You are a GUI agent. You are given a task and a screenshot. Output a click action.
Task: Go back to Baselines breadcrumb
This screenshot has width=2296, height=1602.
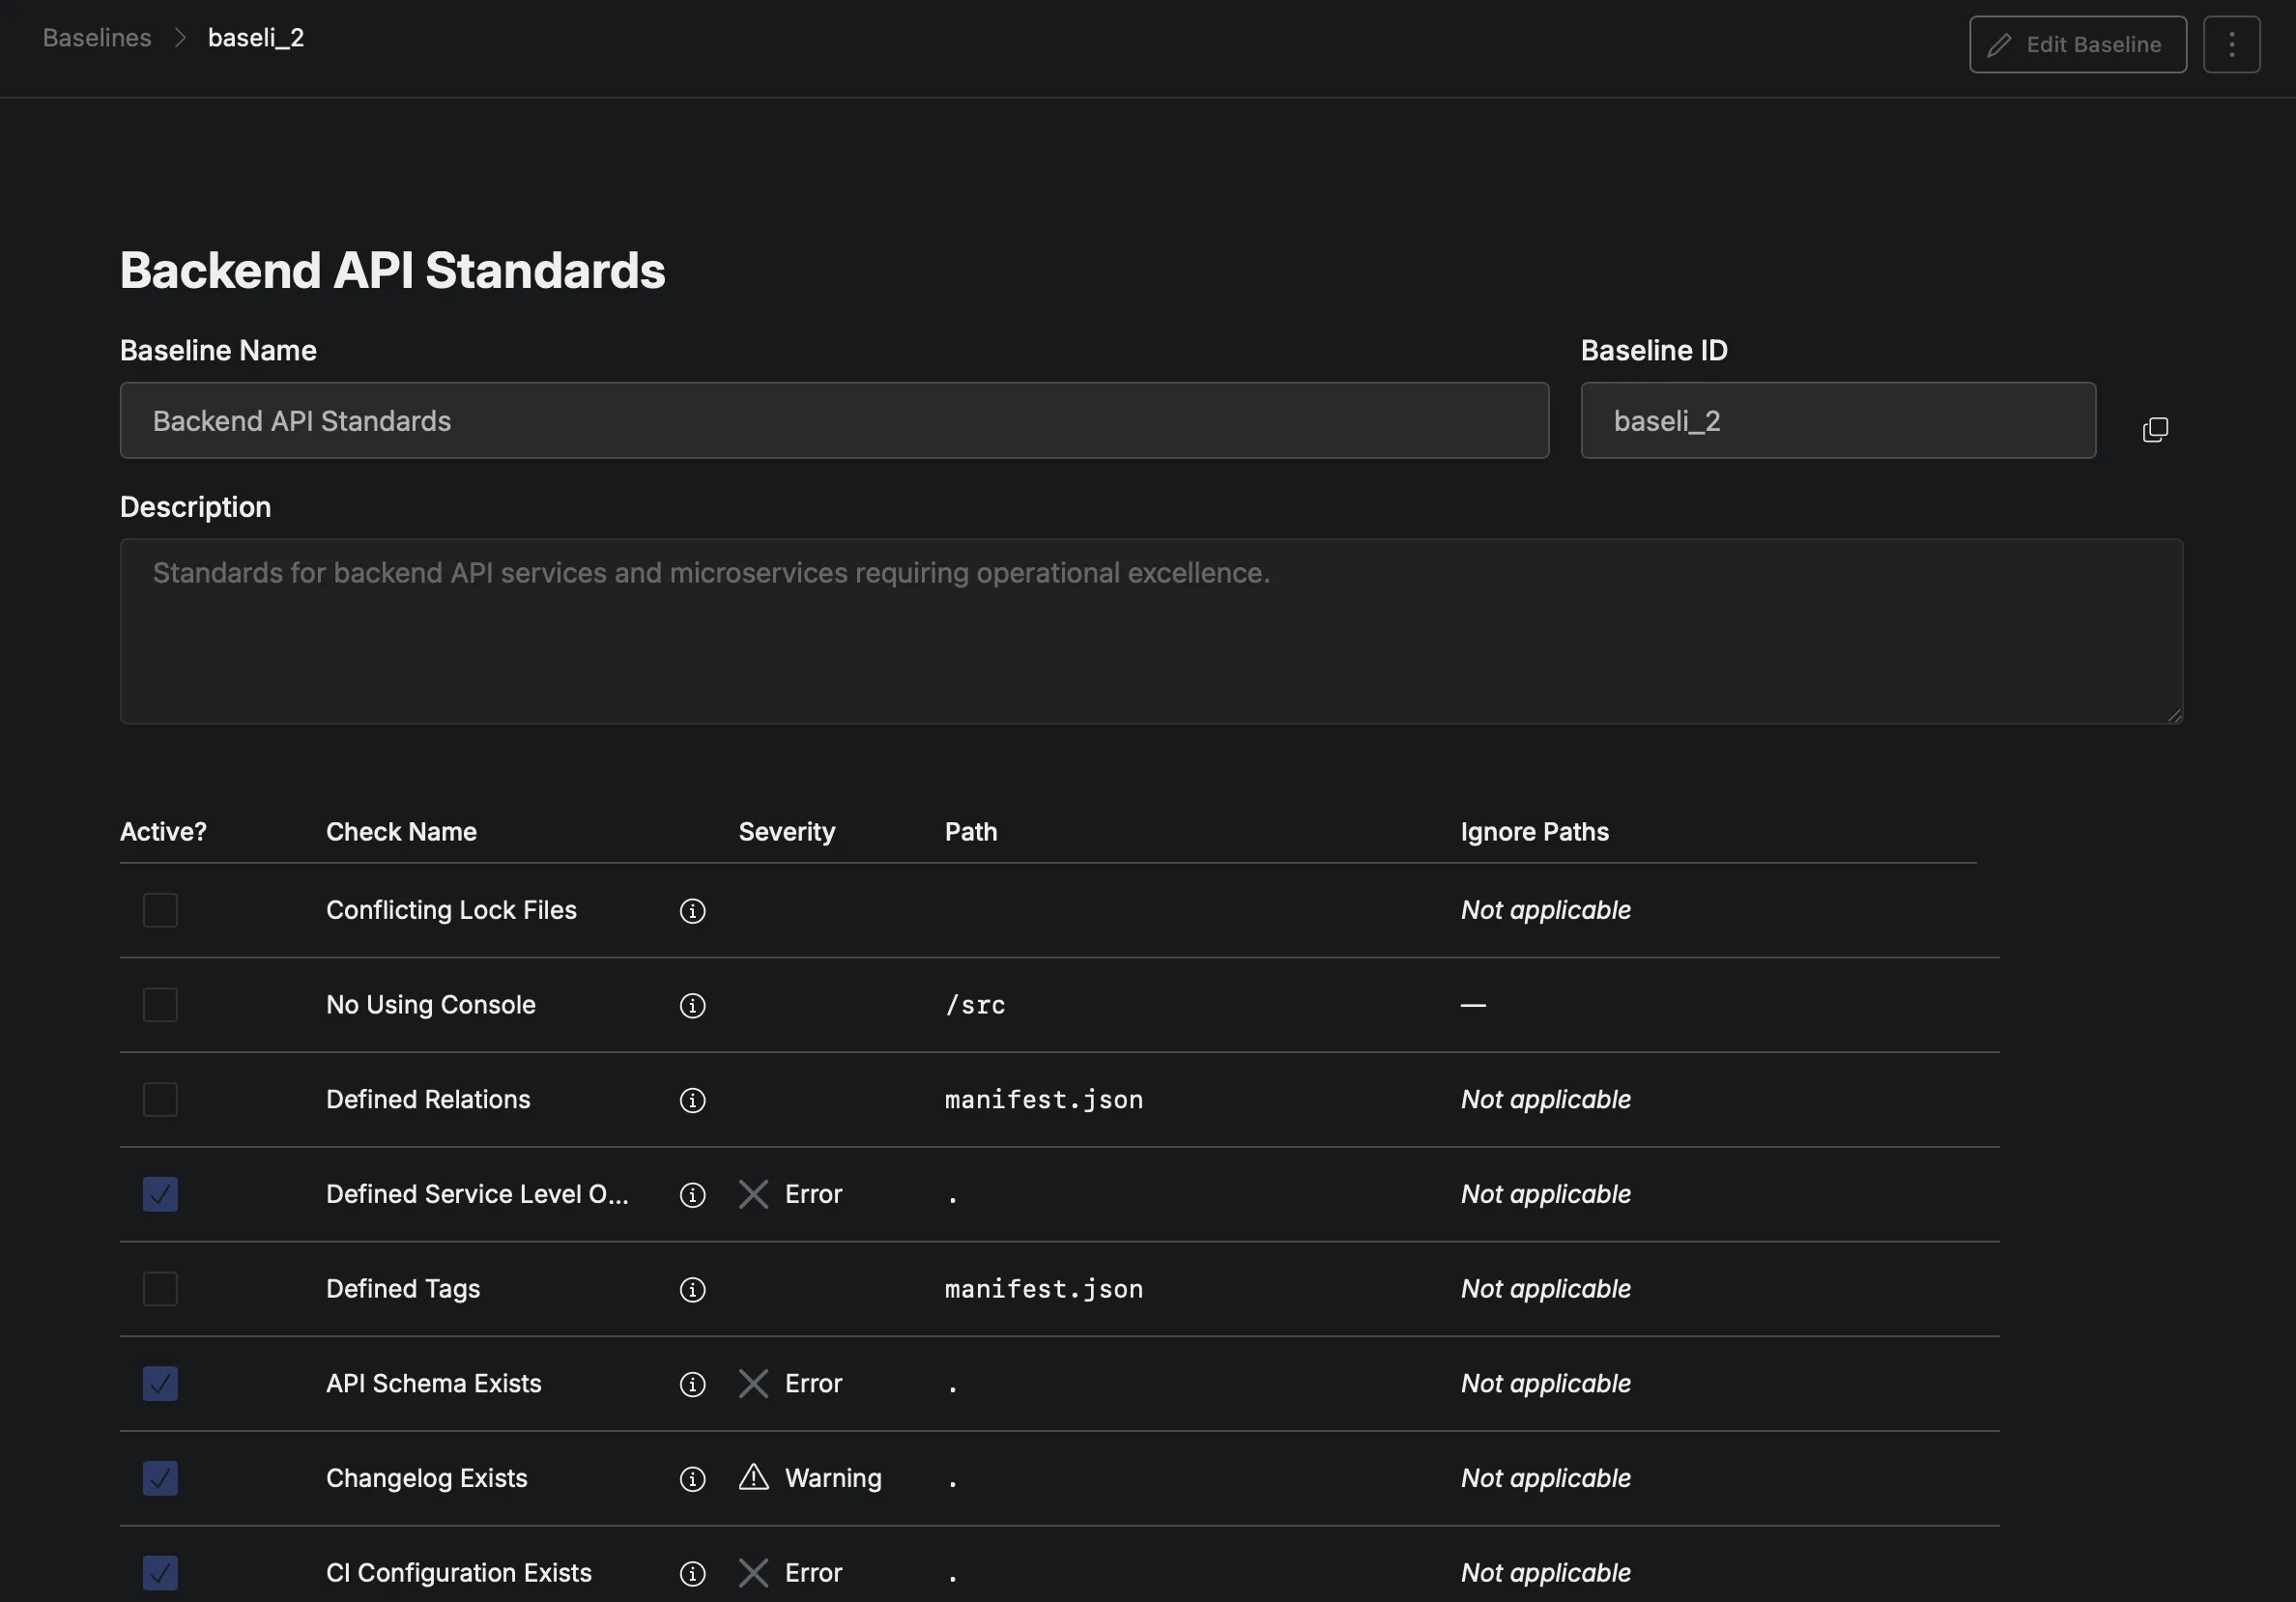[x=97, y=38]
